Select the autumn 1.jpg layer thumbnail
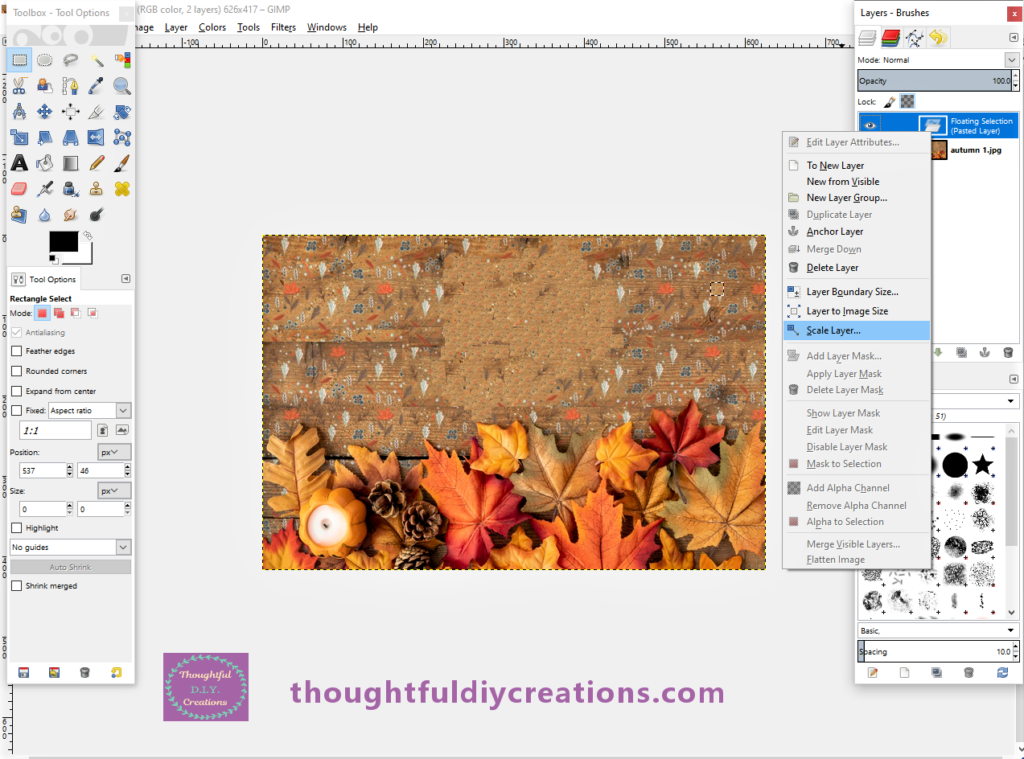 (x=937, y=150)
